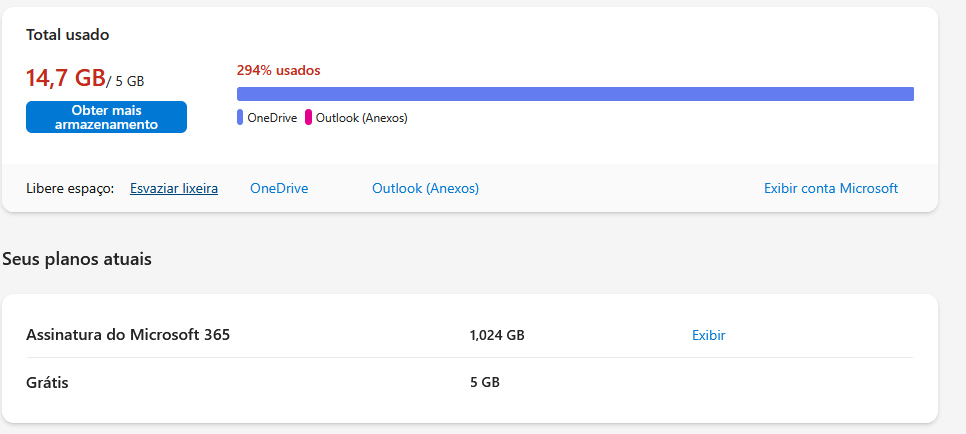Select the Assinatura do Microsoft 365 row

[469, 335]
